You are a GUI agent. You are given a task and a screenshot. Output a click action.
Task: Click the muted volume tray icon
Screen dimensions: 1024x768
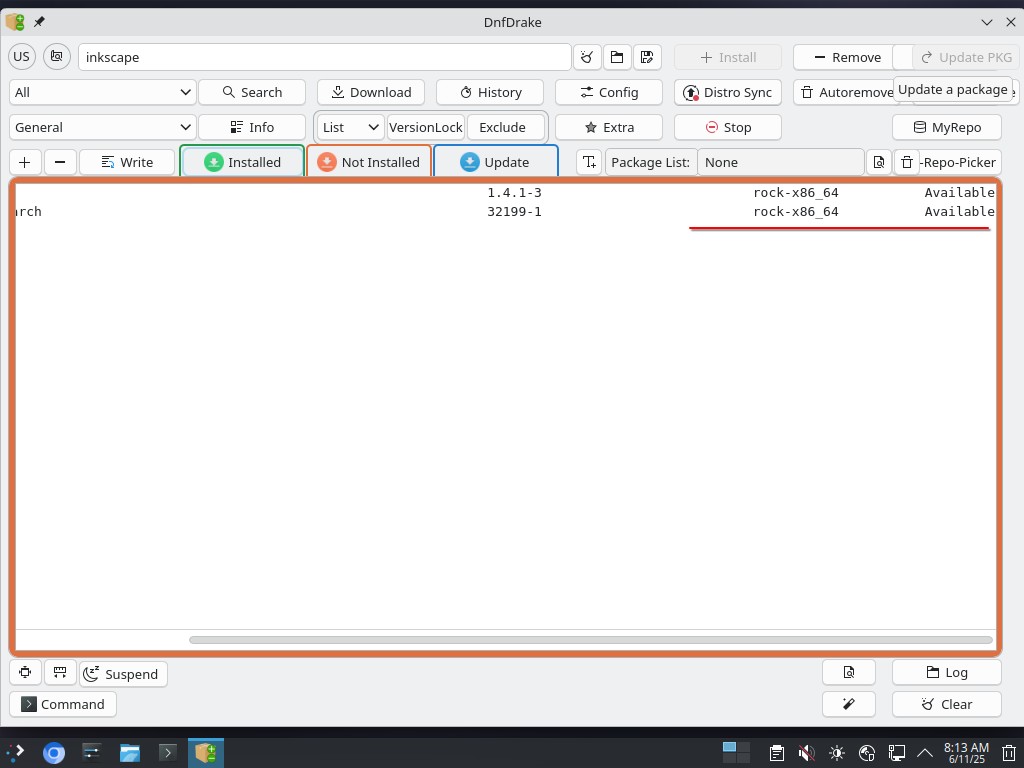807,753
